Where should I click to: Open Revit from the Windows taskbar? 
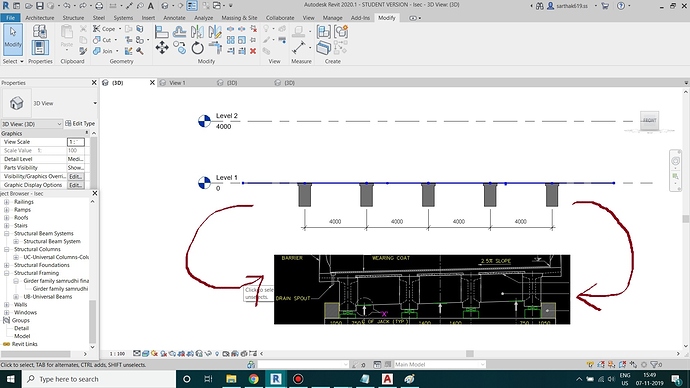[276, 379]
